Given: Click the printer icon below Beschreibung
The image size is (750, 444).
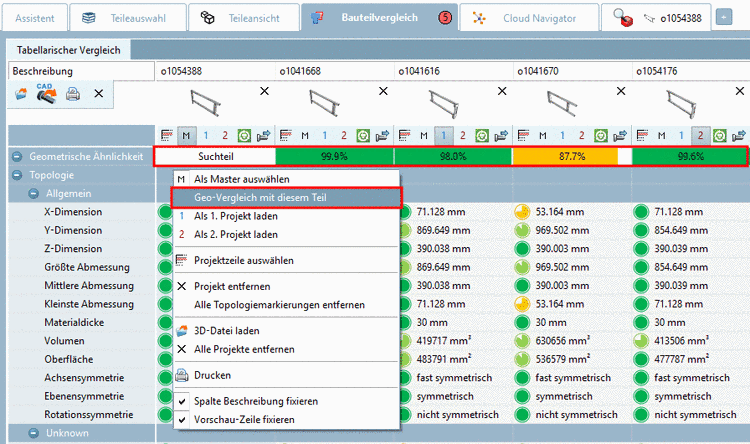Looking at the screenshot, I should pyautogui.click(x=73, y=94).
